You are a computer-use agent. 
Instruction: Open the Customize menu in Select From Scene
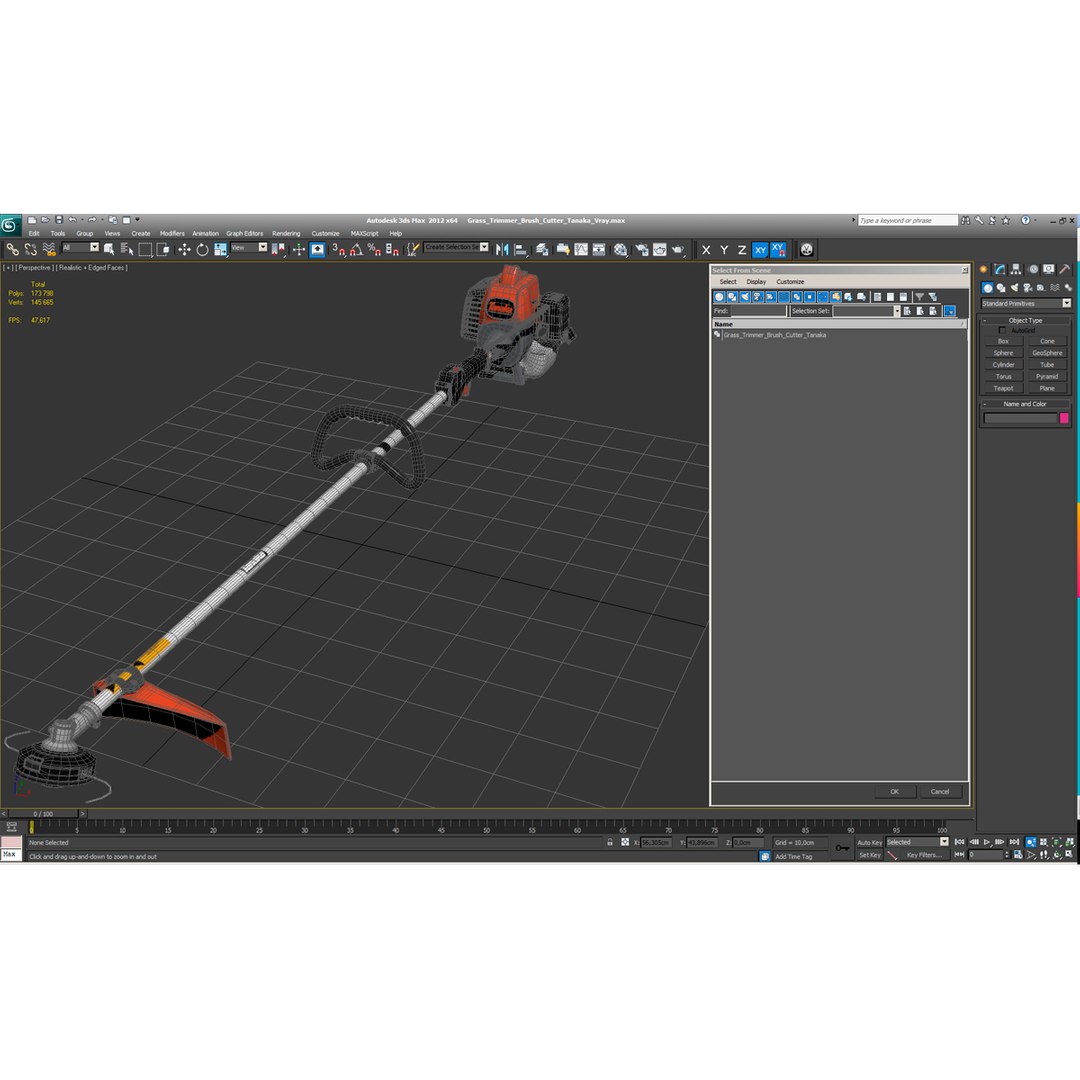(x=790, y=282)
